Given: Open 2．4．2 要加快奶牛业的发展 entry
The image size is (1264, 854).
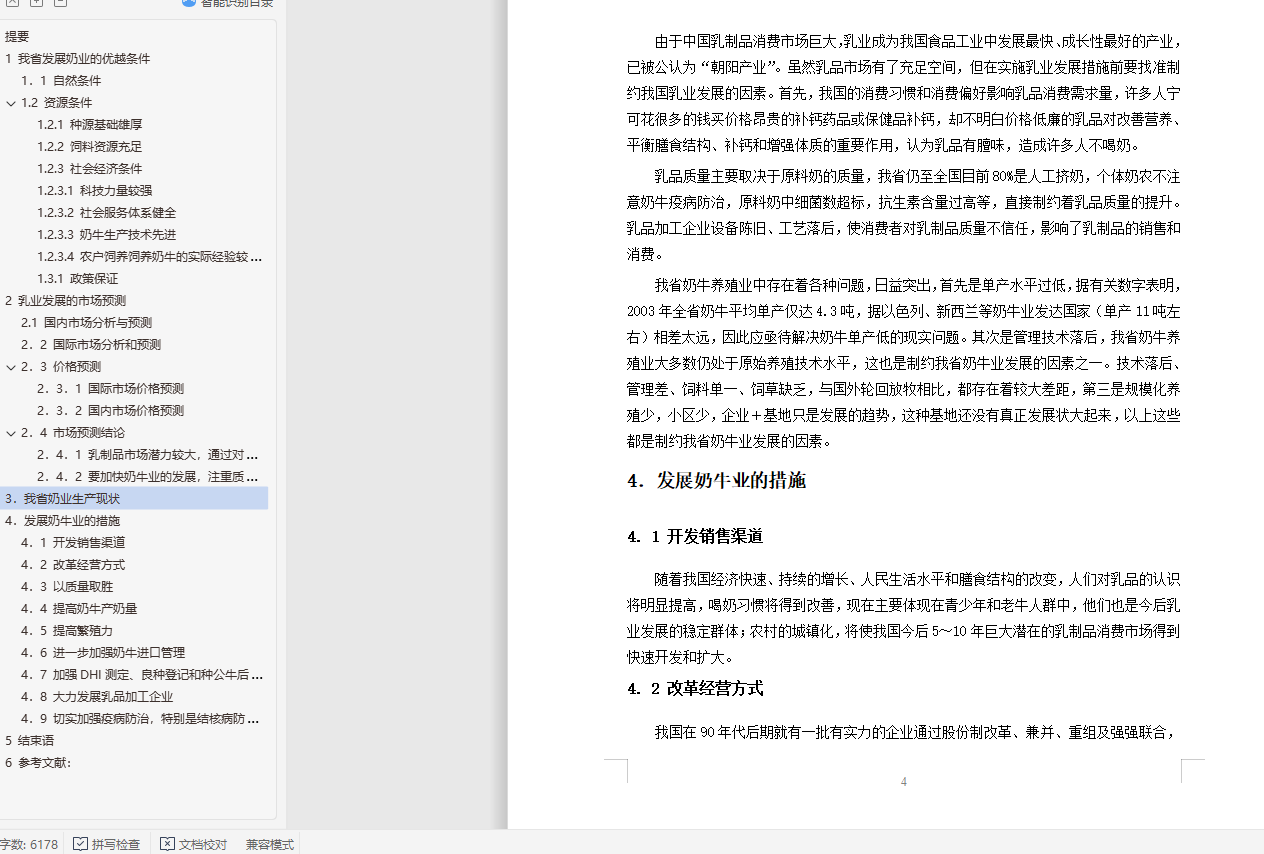Looking at the screenshot, I should pos(148,477).
